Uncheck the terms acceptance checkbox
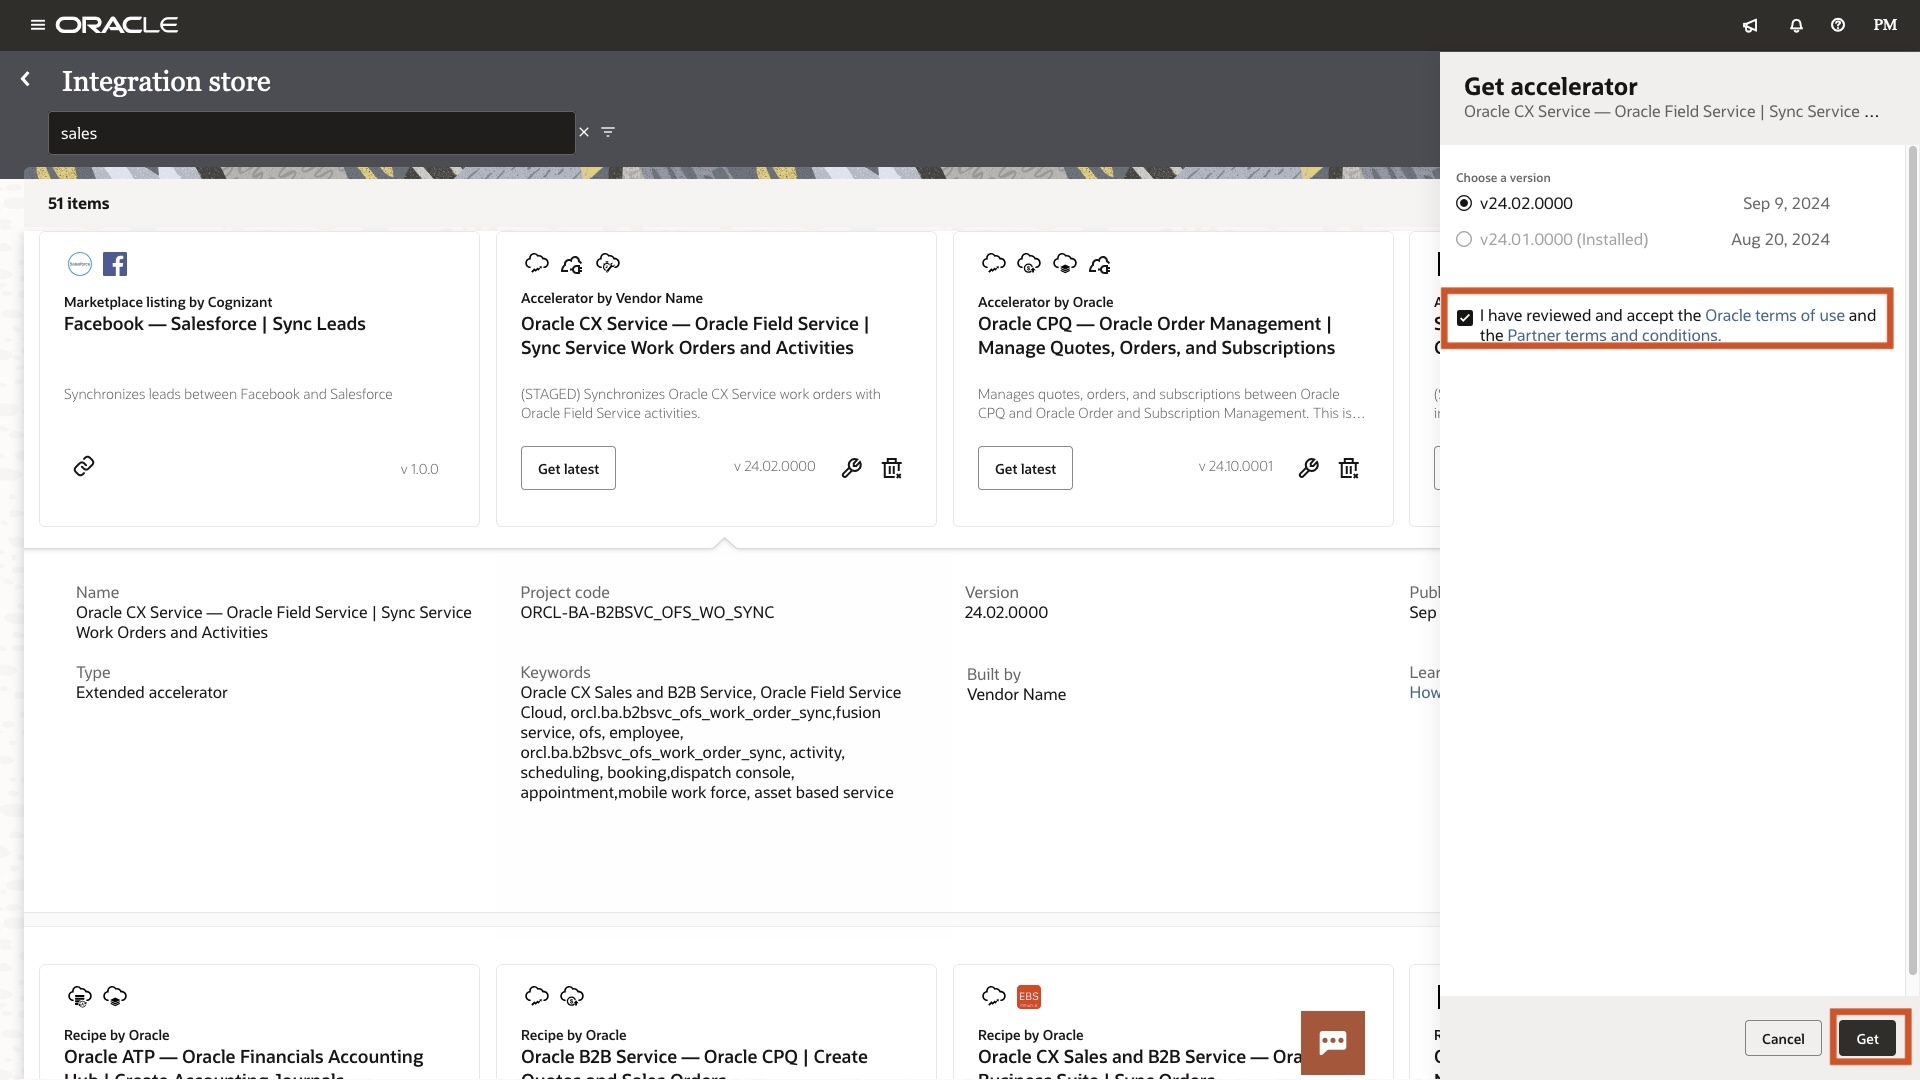Viewport: 1920px width, 1080px height. pos(1465,318)
